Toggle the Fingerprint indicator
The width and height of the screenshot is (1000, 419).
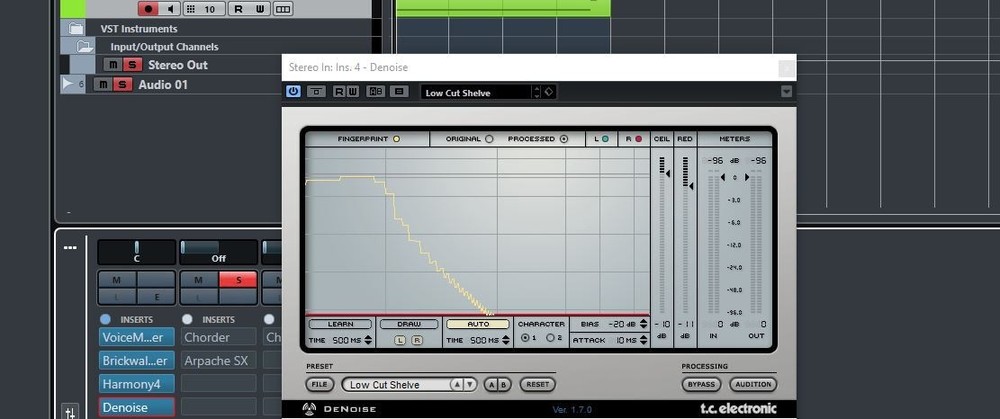(396, 138)
